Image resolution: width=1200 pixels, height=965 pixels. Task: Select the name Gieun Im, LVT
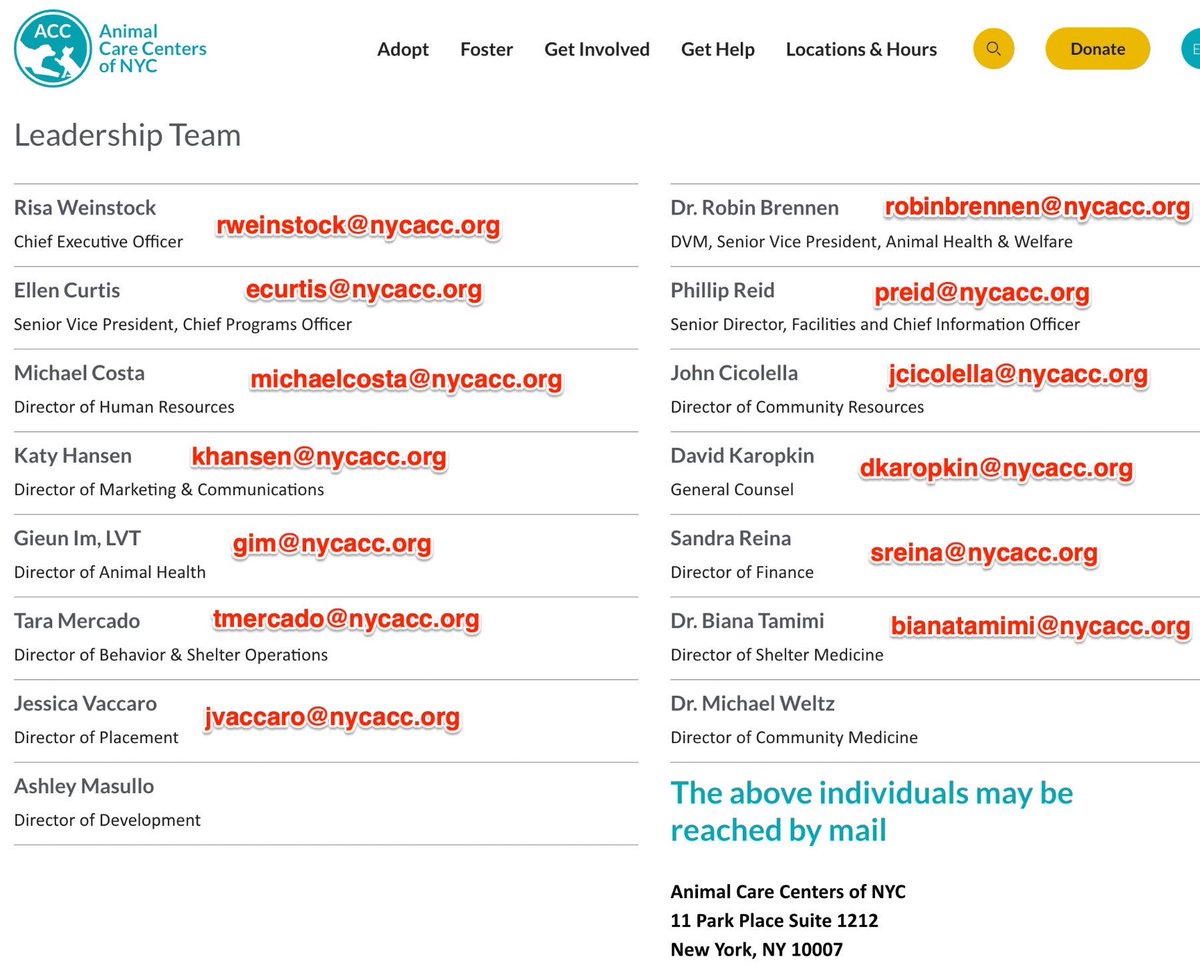(x=77, y=538)
